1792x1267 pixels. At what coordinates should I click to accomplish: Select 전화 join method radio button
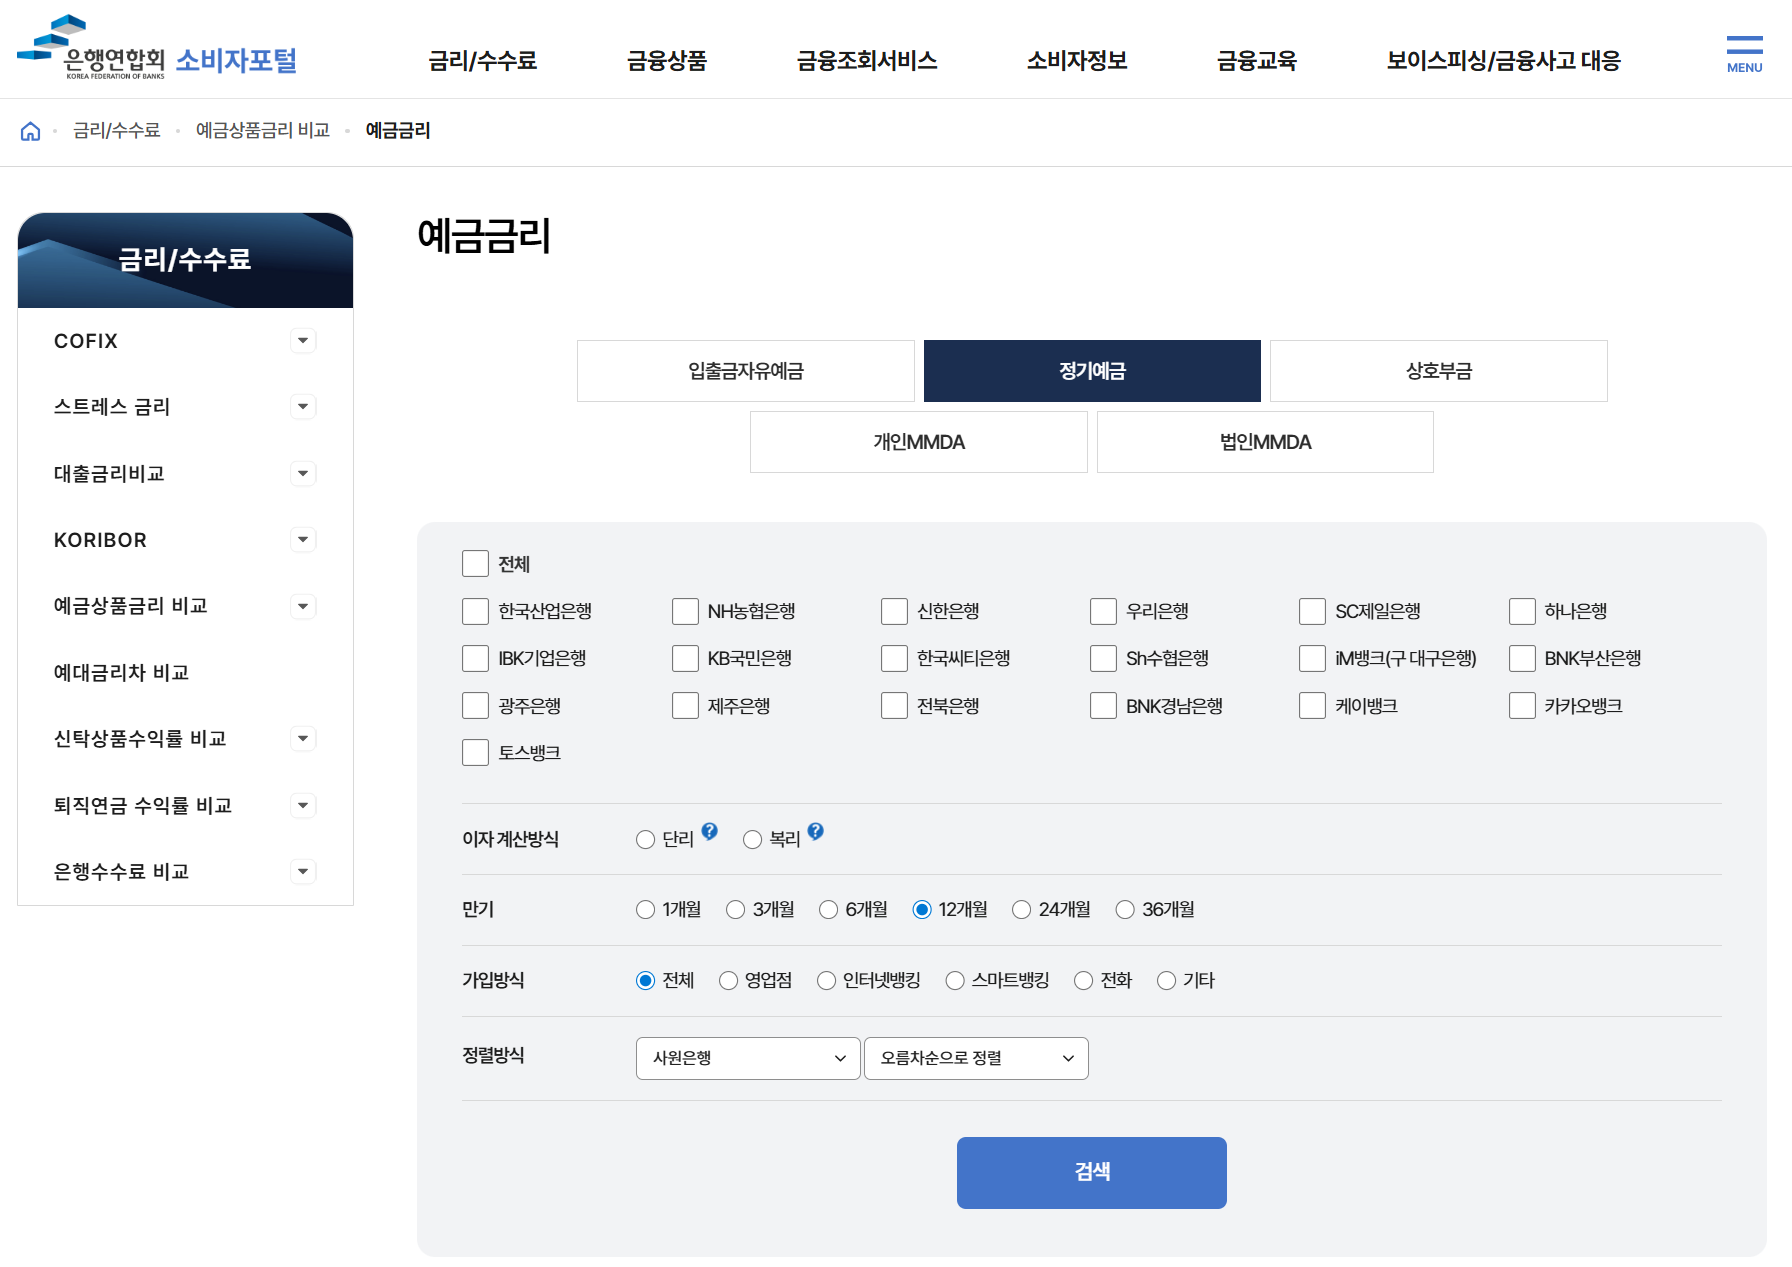(x=1083, y=981)
